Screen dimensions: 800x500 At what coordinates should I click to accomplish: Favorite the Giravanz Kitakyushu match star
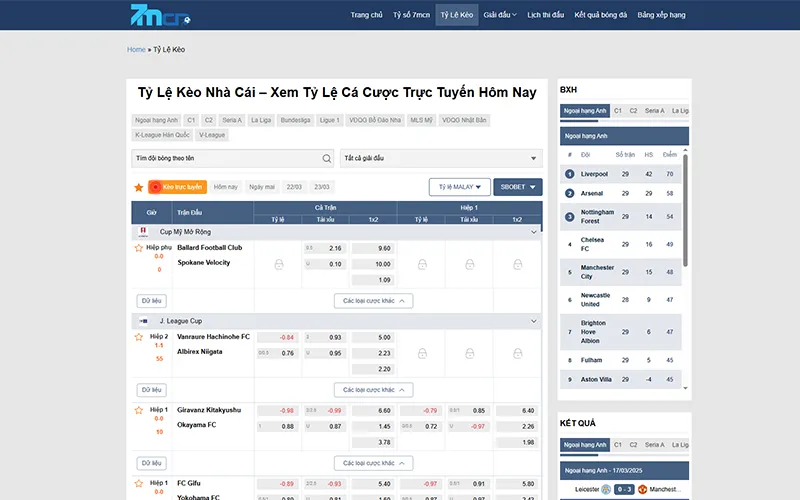[x=138, y=410]
